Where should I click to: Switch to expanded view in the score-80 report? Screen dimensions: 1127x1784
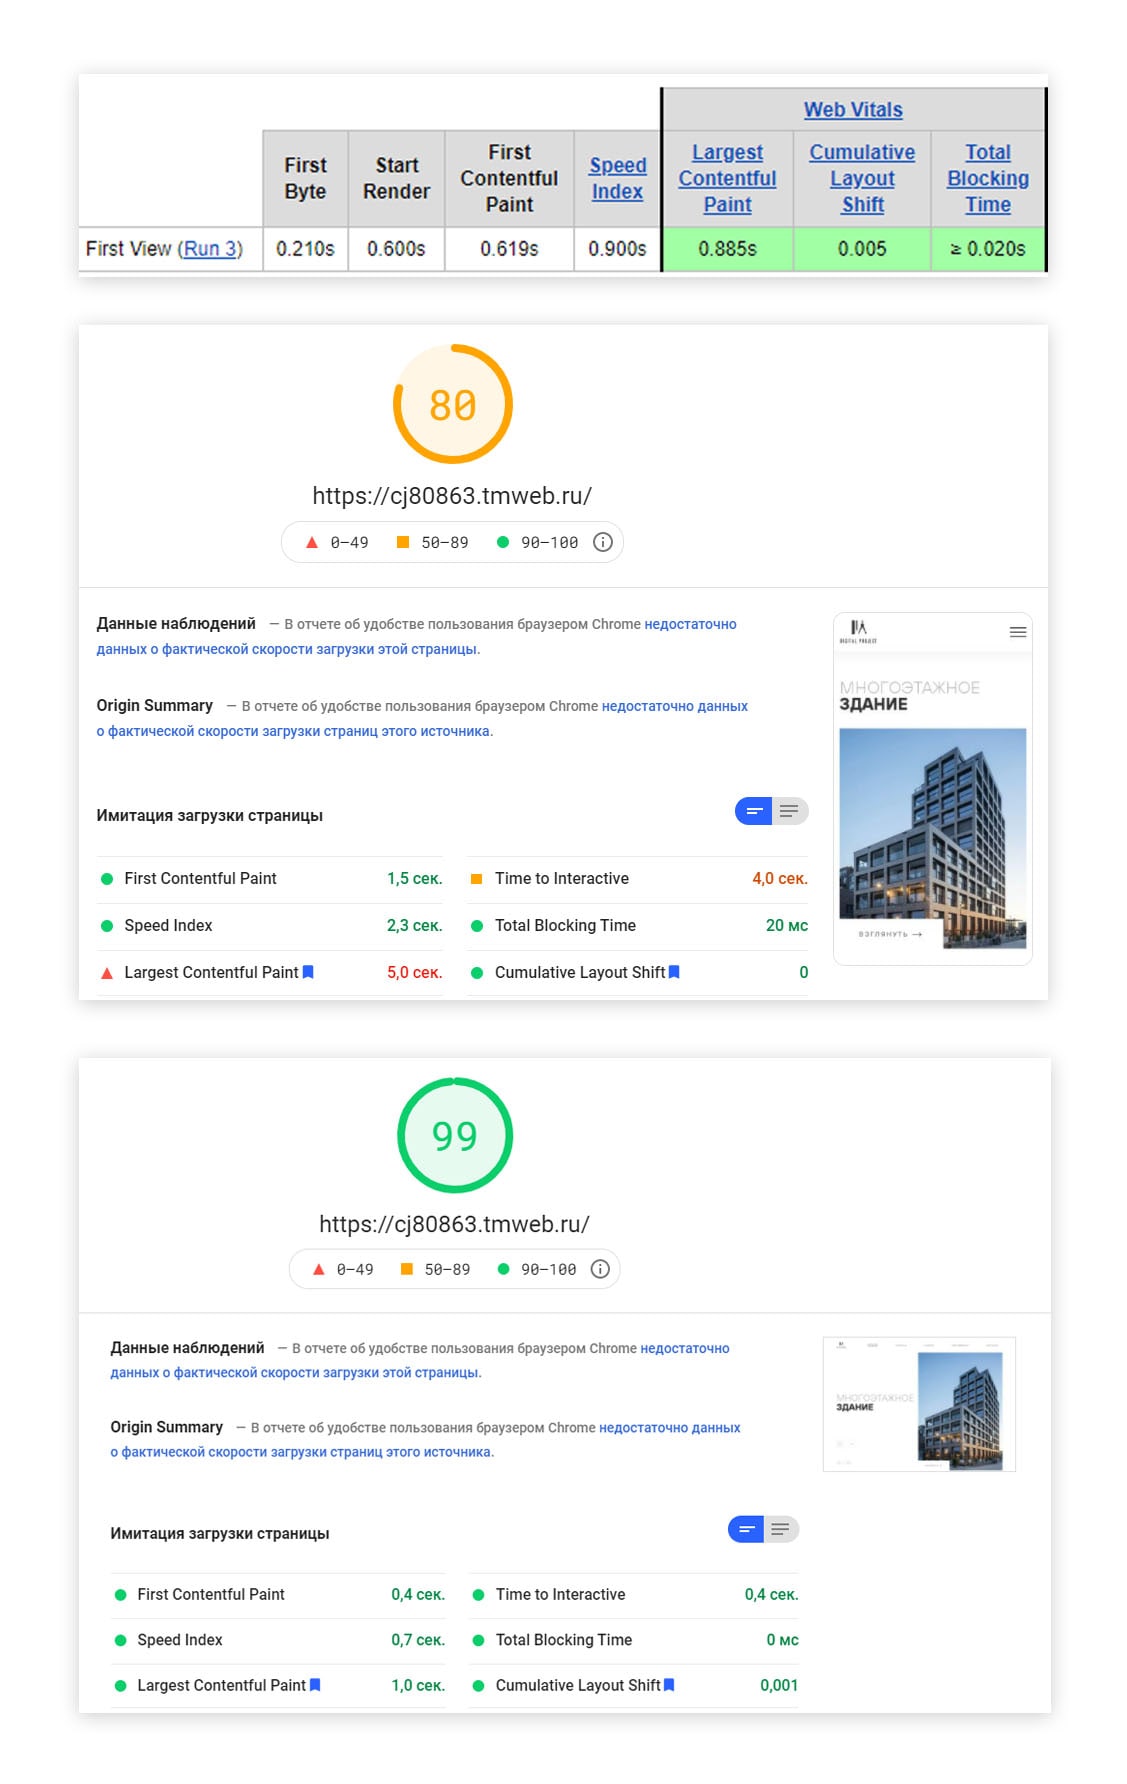coord(789,811)
